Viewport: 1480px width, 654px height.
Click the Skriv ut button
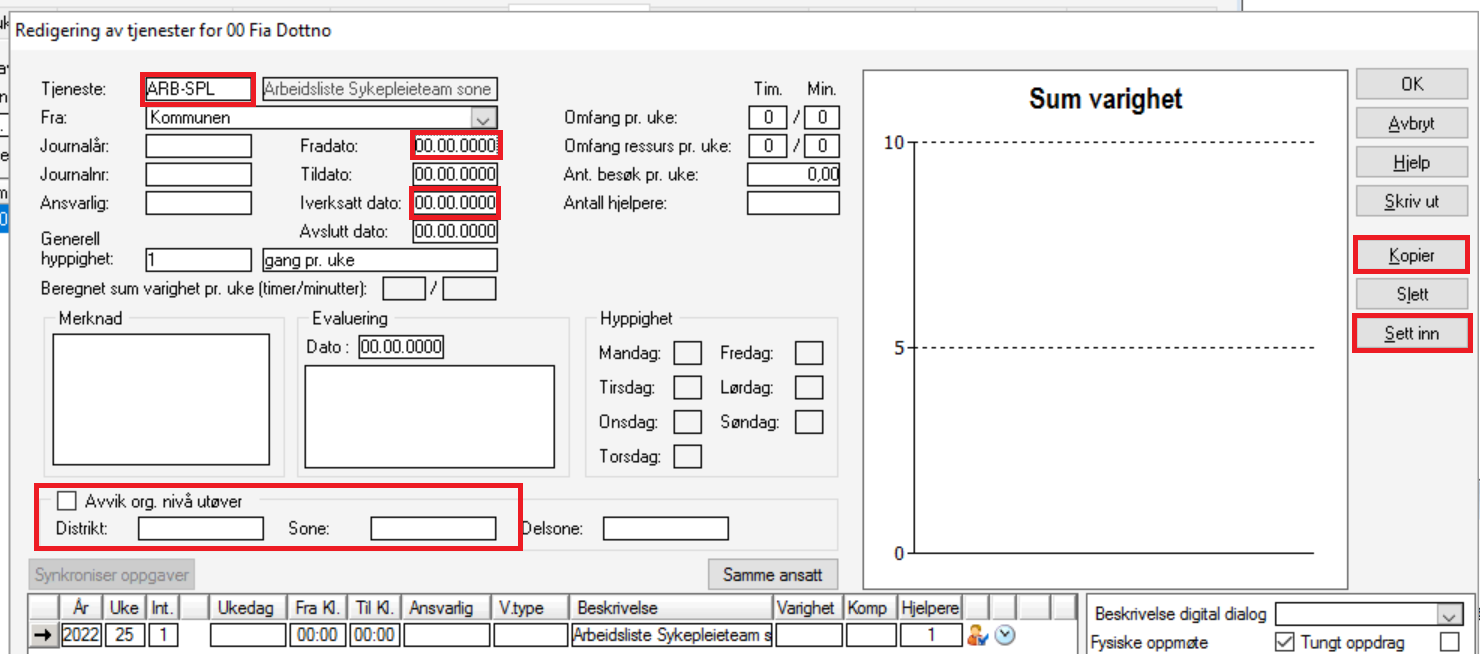1411,201
